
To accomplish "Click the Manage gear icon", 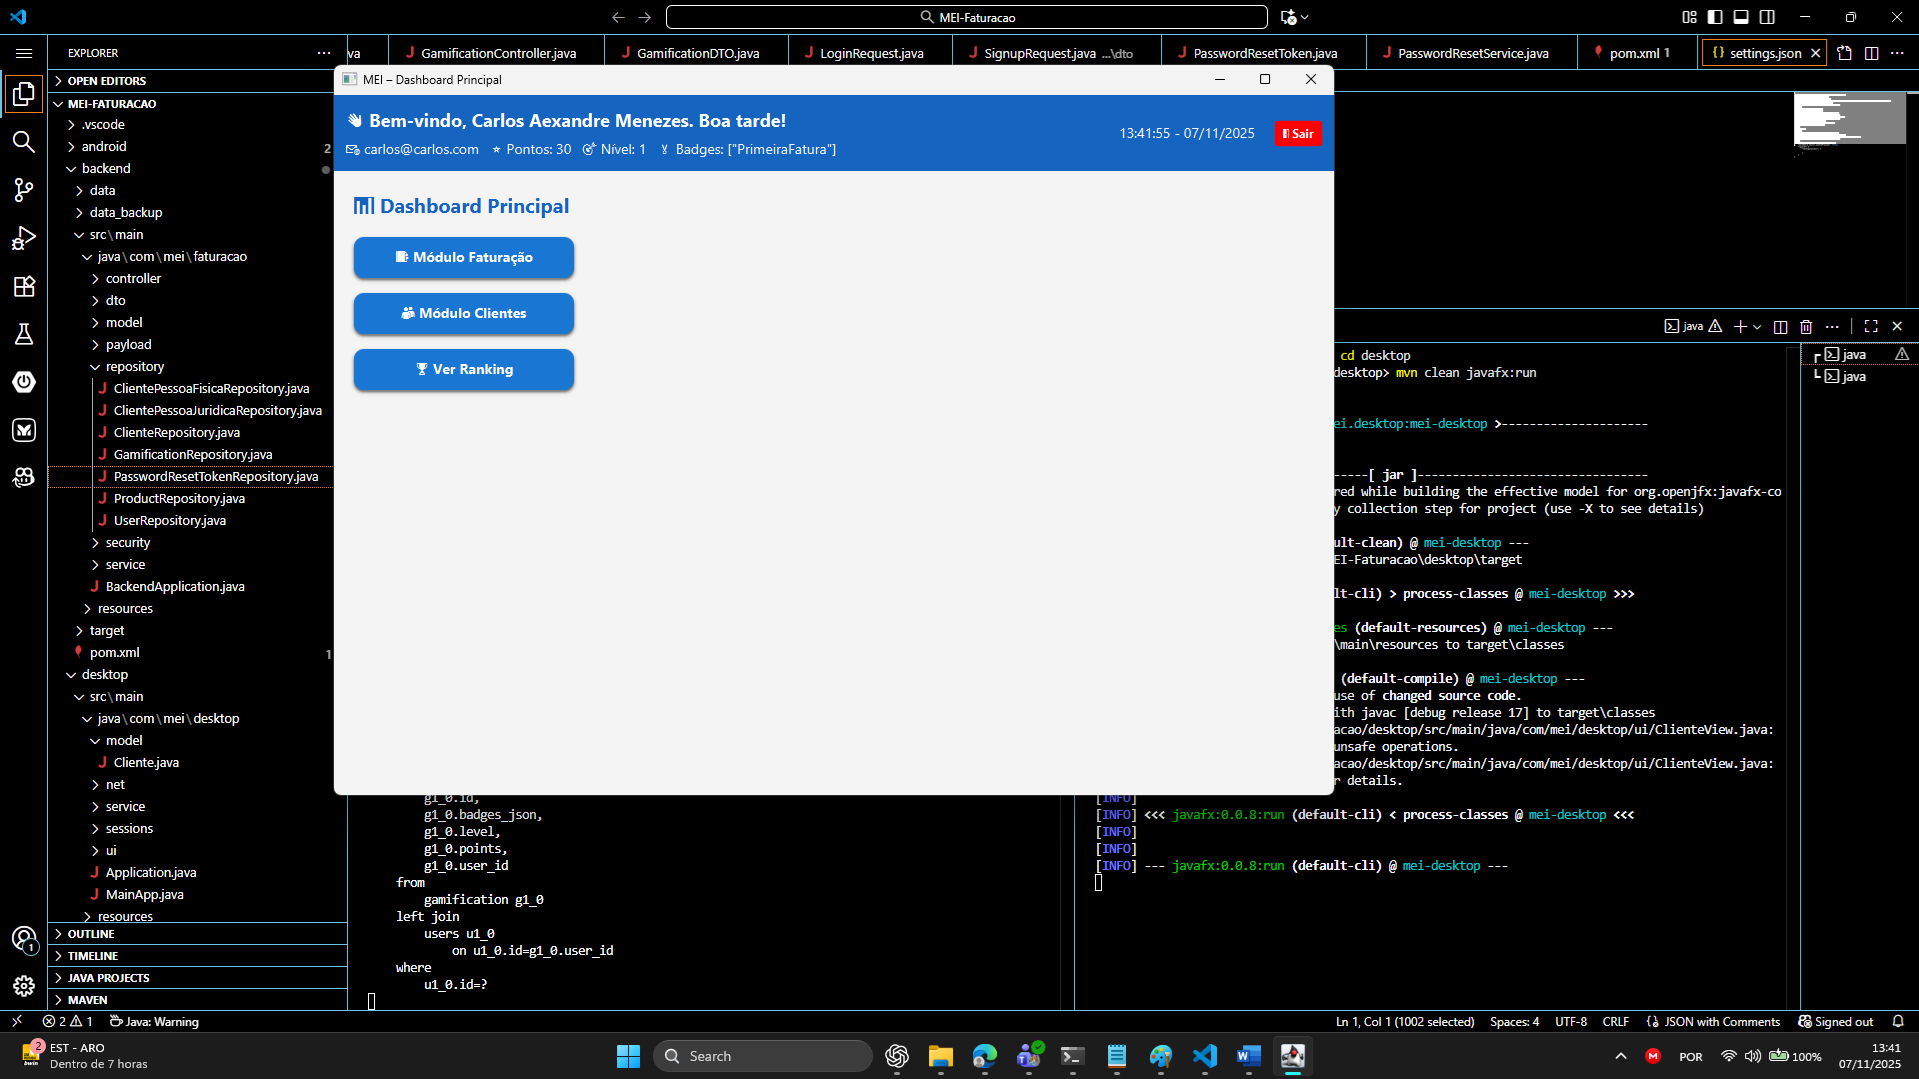I will (x=24, y=986).
